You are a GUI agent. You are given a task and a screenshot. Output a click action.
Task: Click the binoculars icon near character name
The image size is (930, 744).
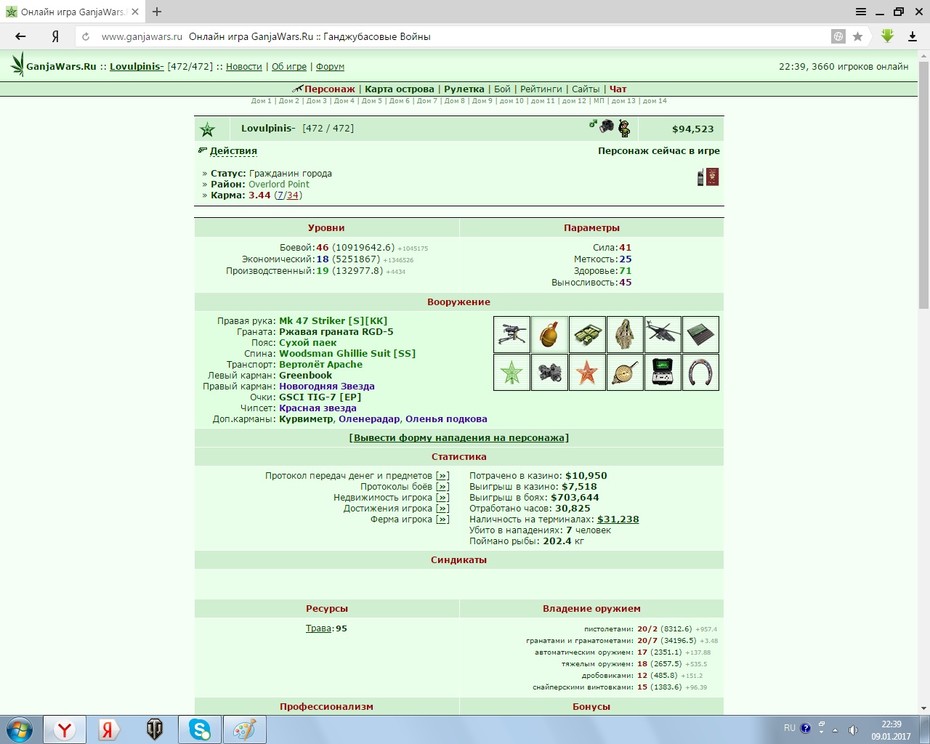click(x=606, y=126)
